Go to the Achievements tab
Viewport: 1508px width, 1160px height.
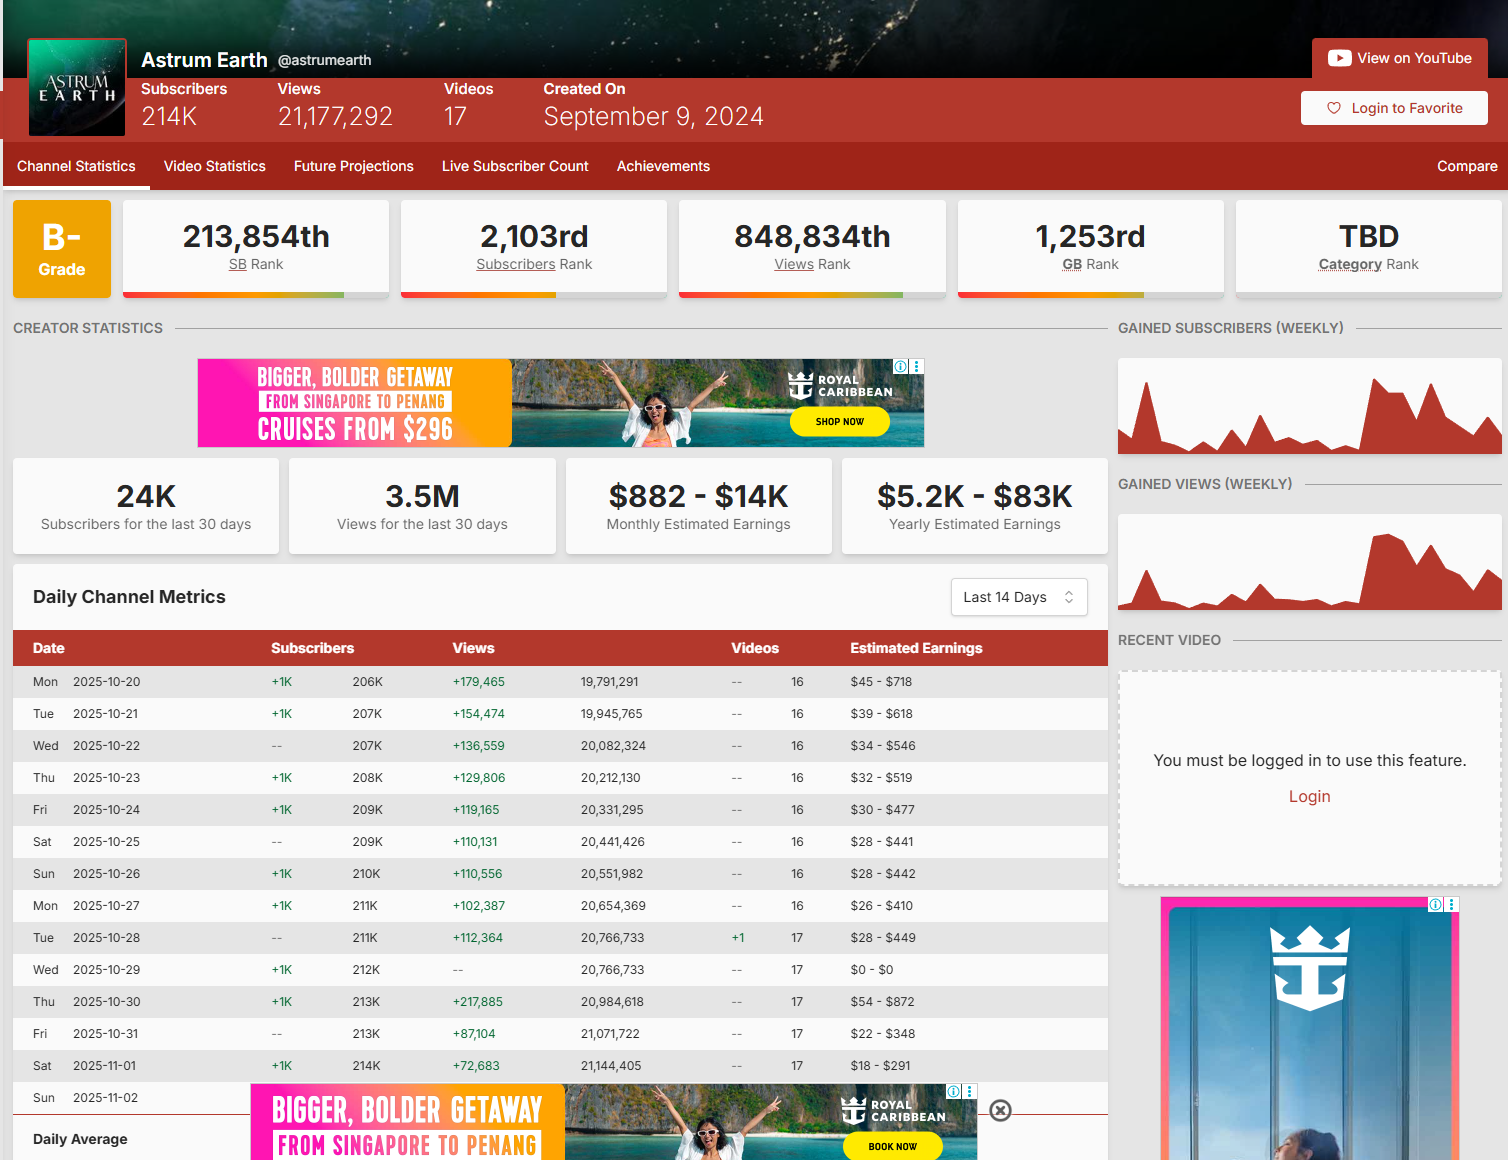pos(663,166)
